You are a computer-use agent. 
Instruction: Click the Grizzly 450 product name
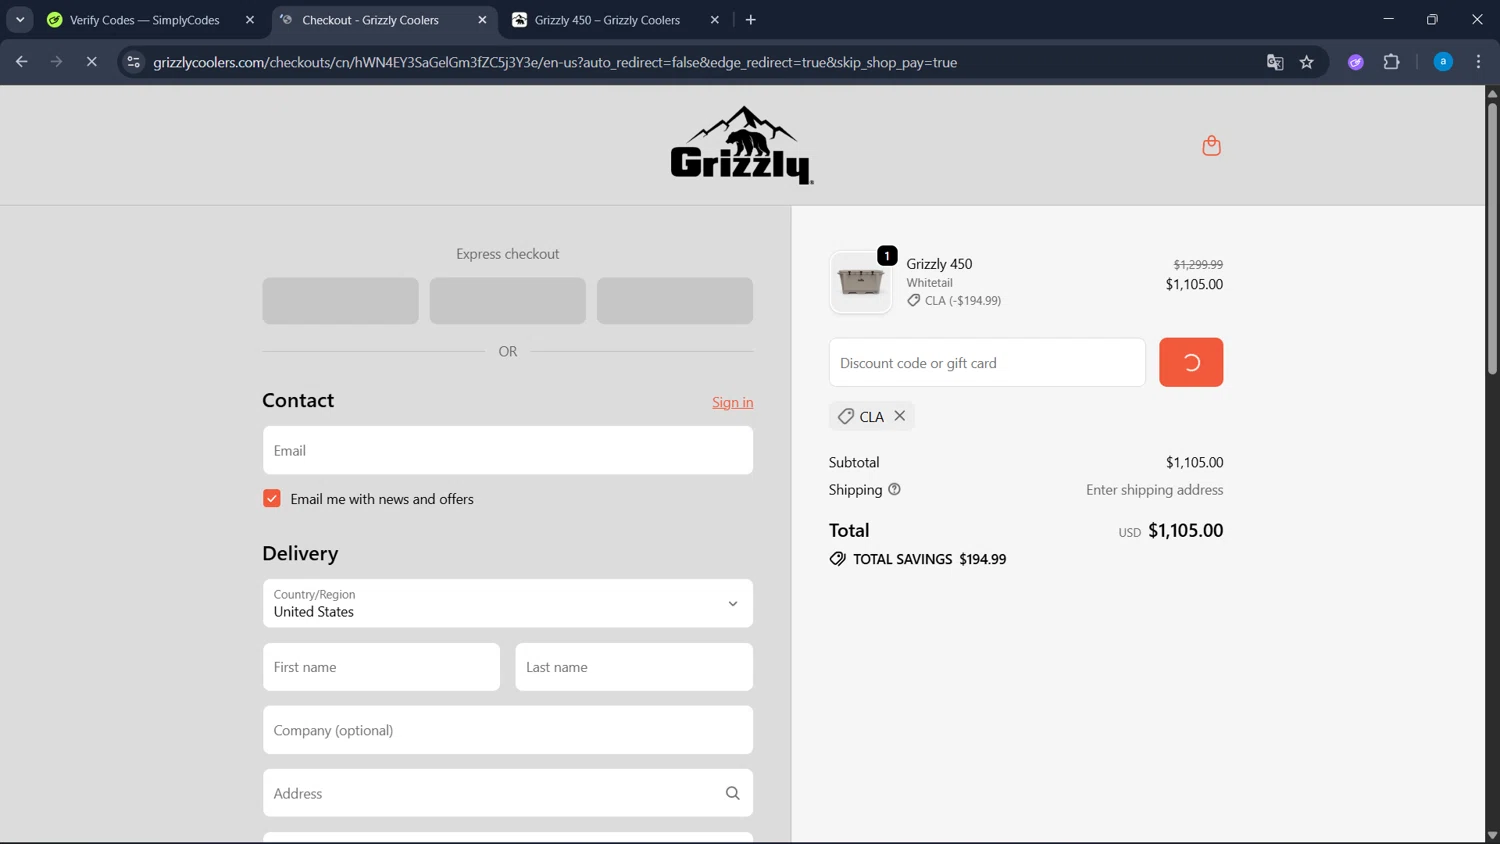939,264
